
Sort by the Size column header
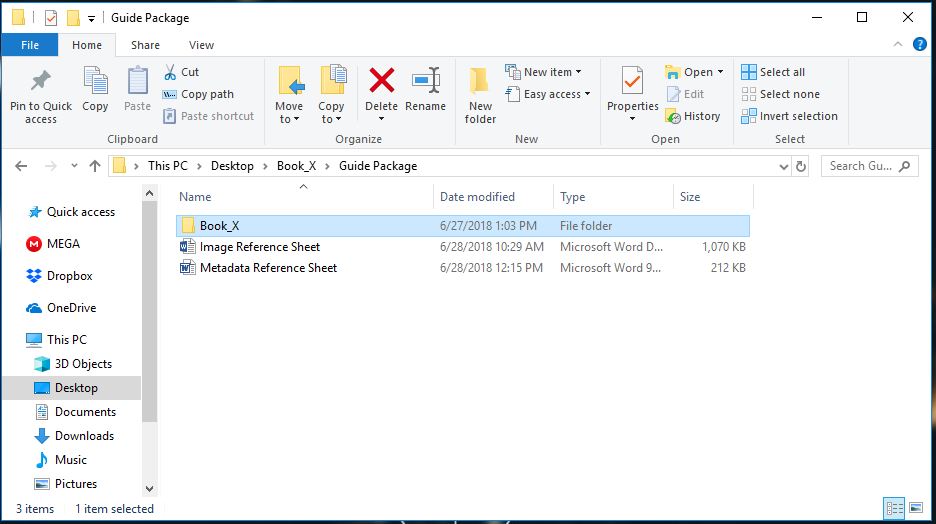coord(713,197)
